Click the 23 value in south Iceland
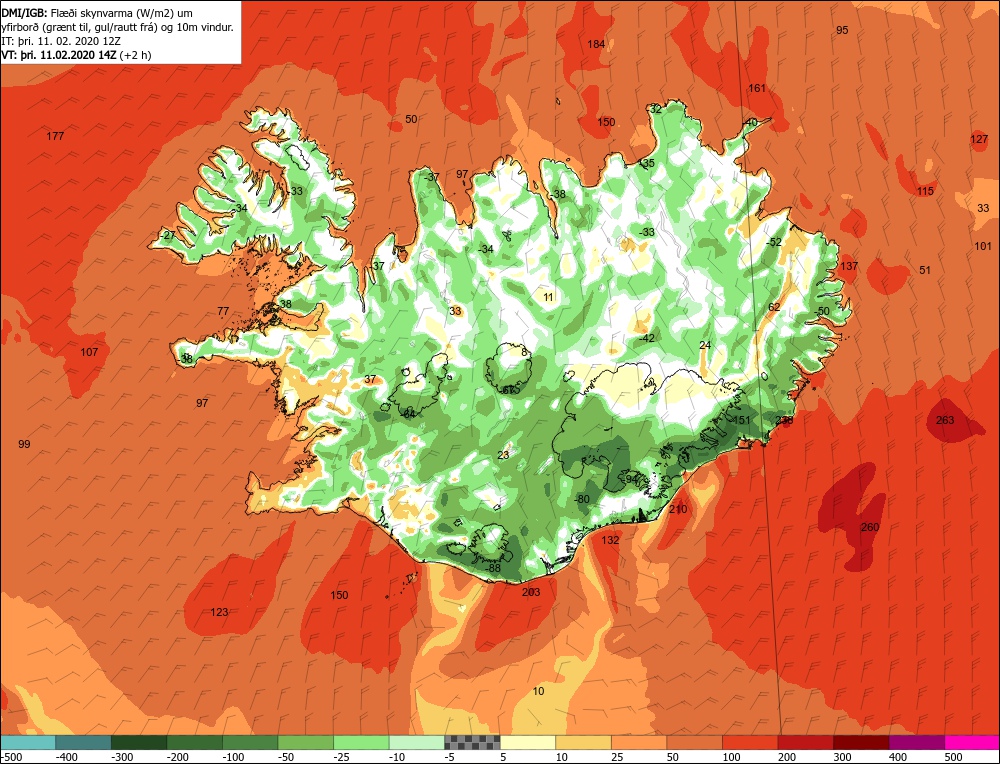Viewport: 1000px width, 764px height. tap(504, 455)
